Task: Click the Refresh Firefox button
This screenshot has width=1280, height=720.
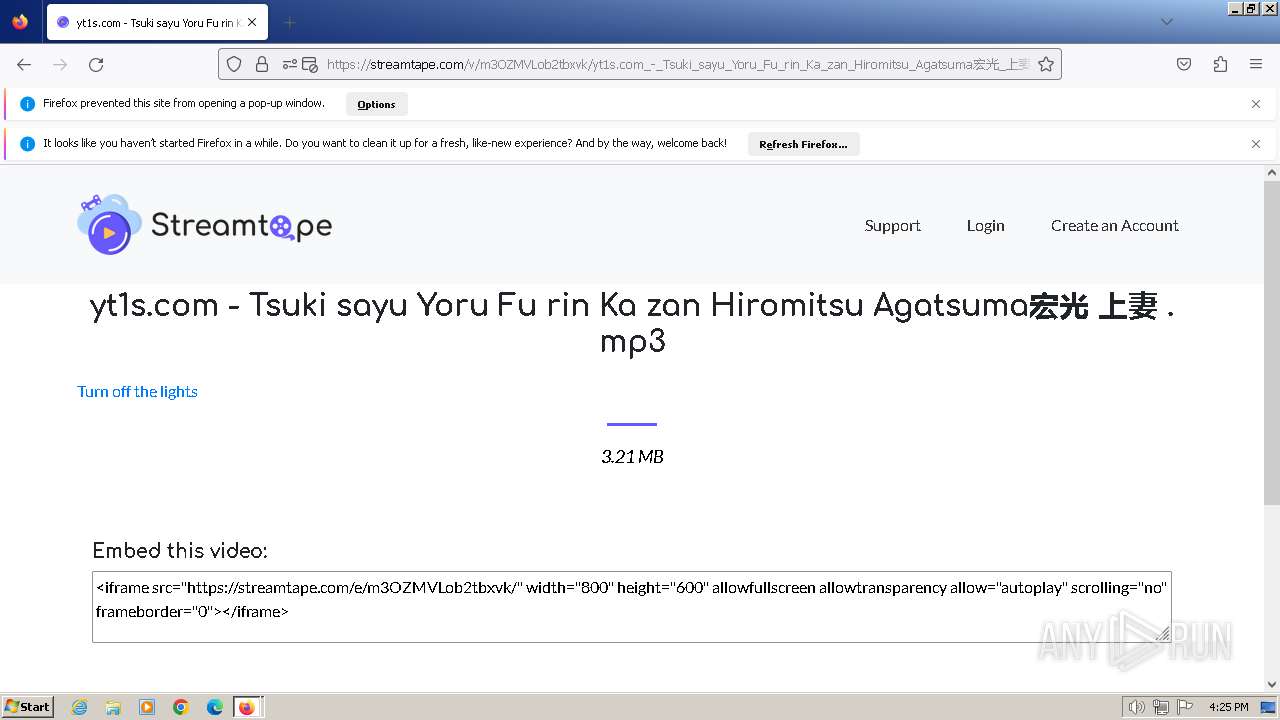Action: [803, 144]
